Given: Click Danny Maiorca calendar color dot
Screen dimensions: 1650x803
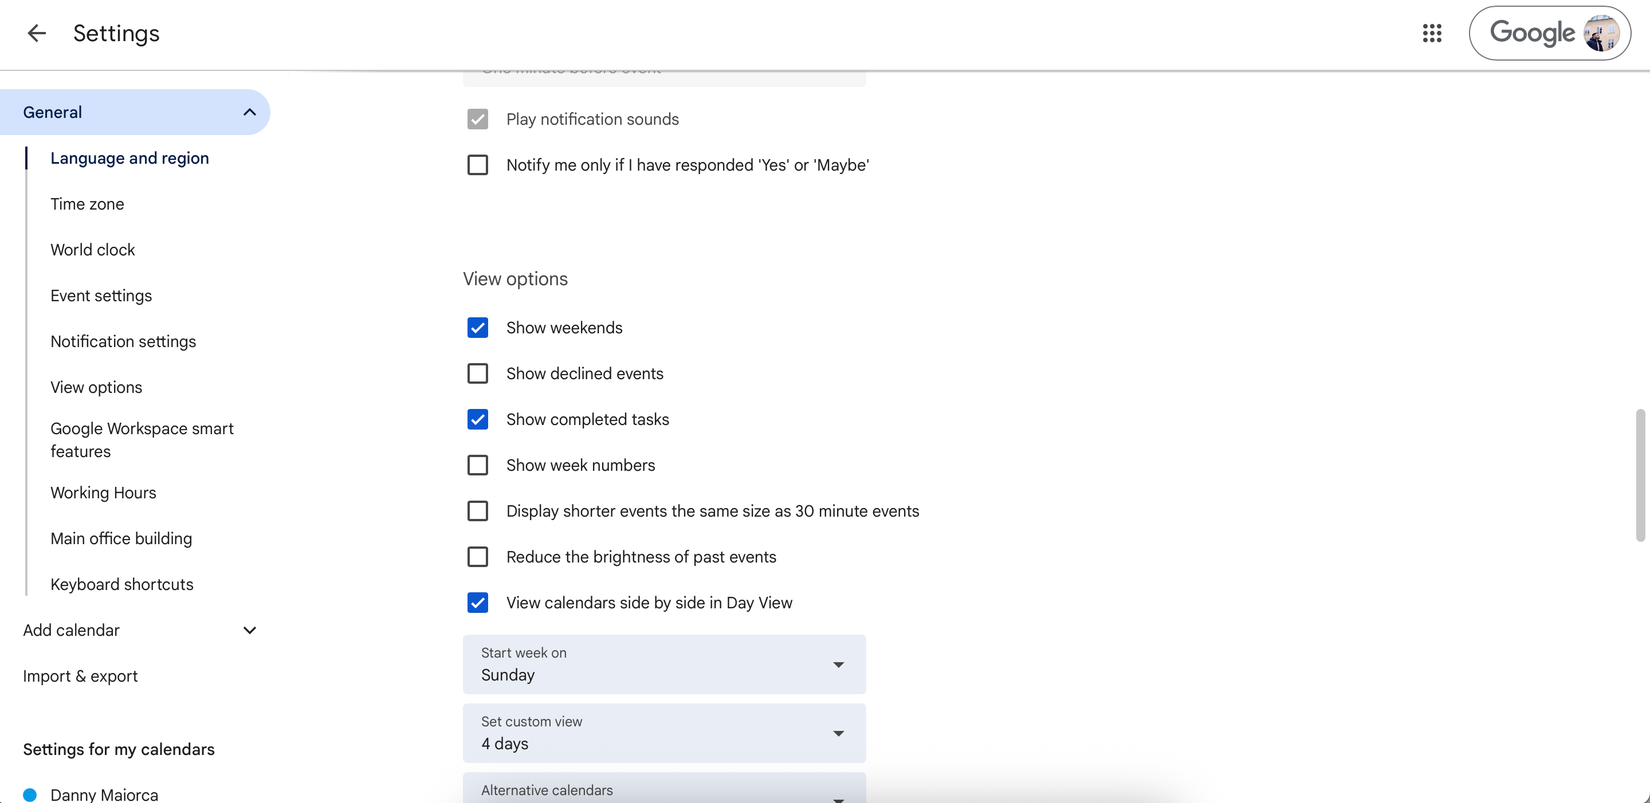Looking at the screenshot, I should [x=30, y=795].
